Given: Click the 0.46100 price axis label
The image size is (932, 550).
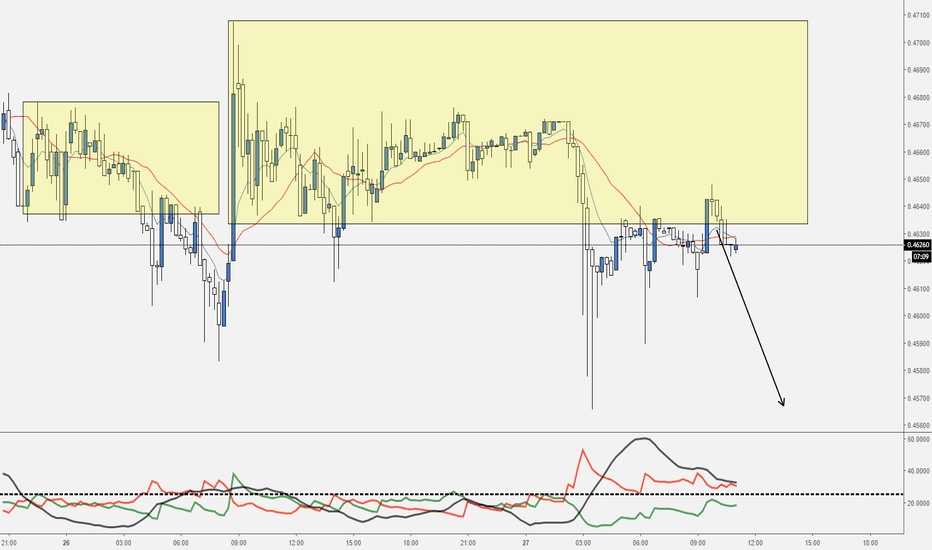Looking at the screenshot, I should click(918, 289).
